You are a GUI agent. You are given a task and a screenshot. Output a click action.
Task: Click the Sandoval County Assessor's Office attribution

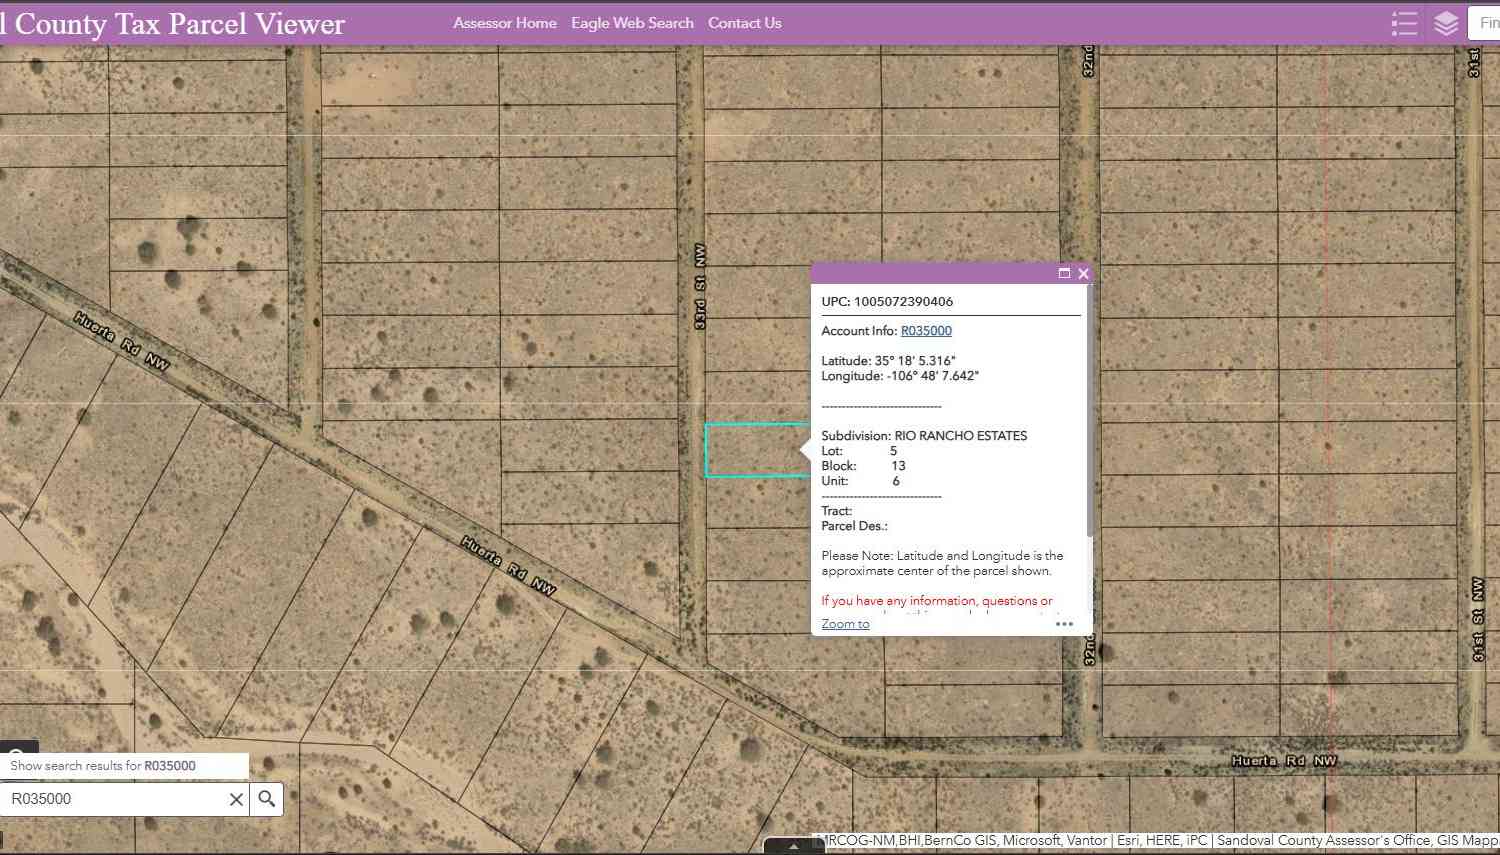tap(1324, 841)
